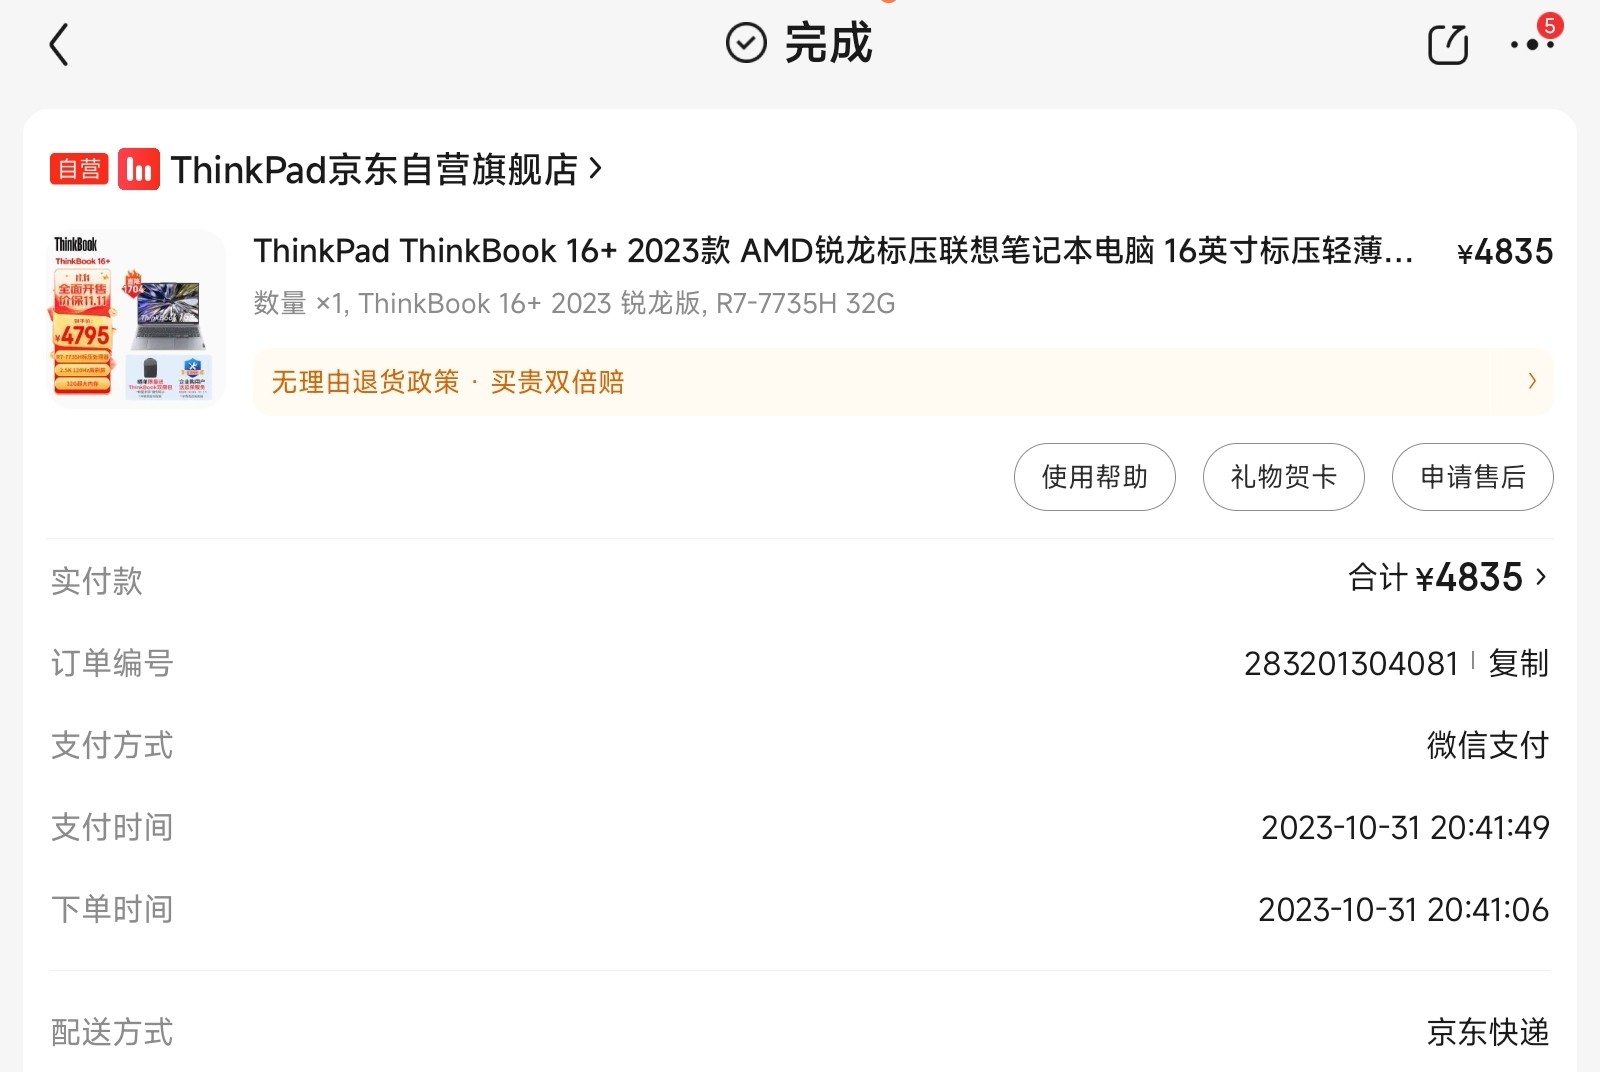Expand the 无理由退货政策 banner arrow

[x=1532, y=381]
